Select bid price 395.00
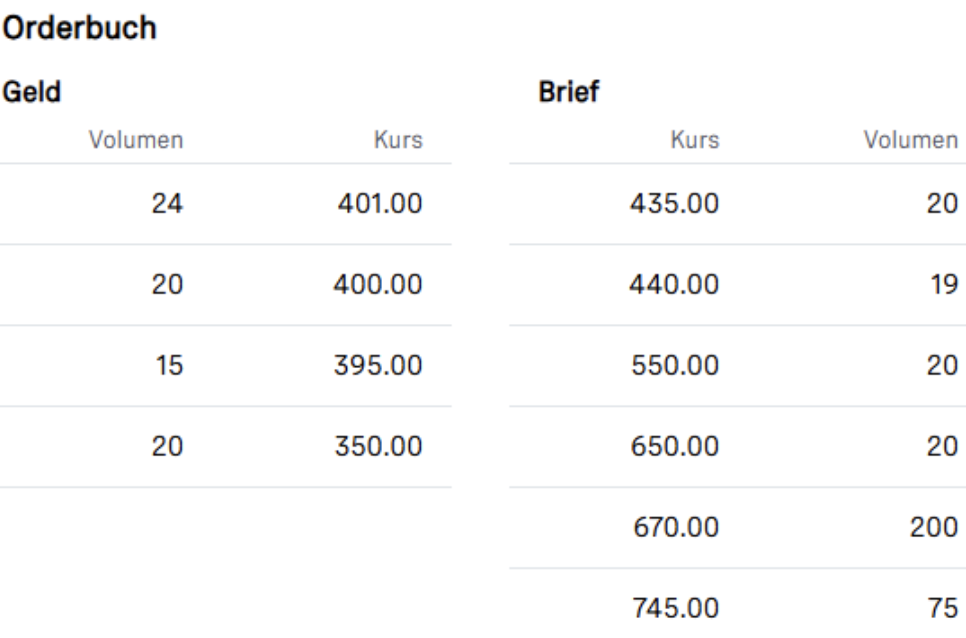This screenshot has width=966, height=638. click(x=378, y=365)
